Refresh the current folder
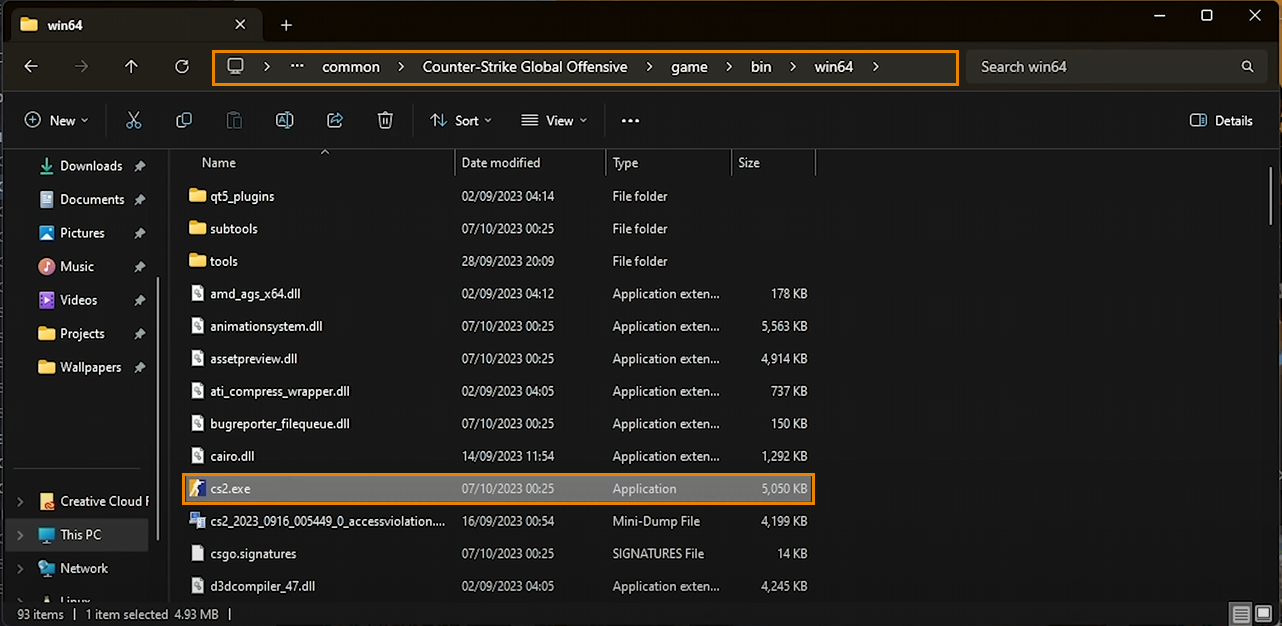 point(182,67)
